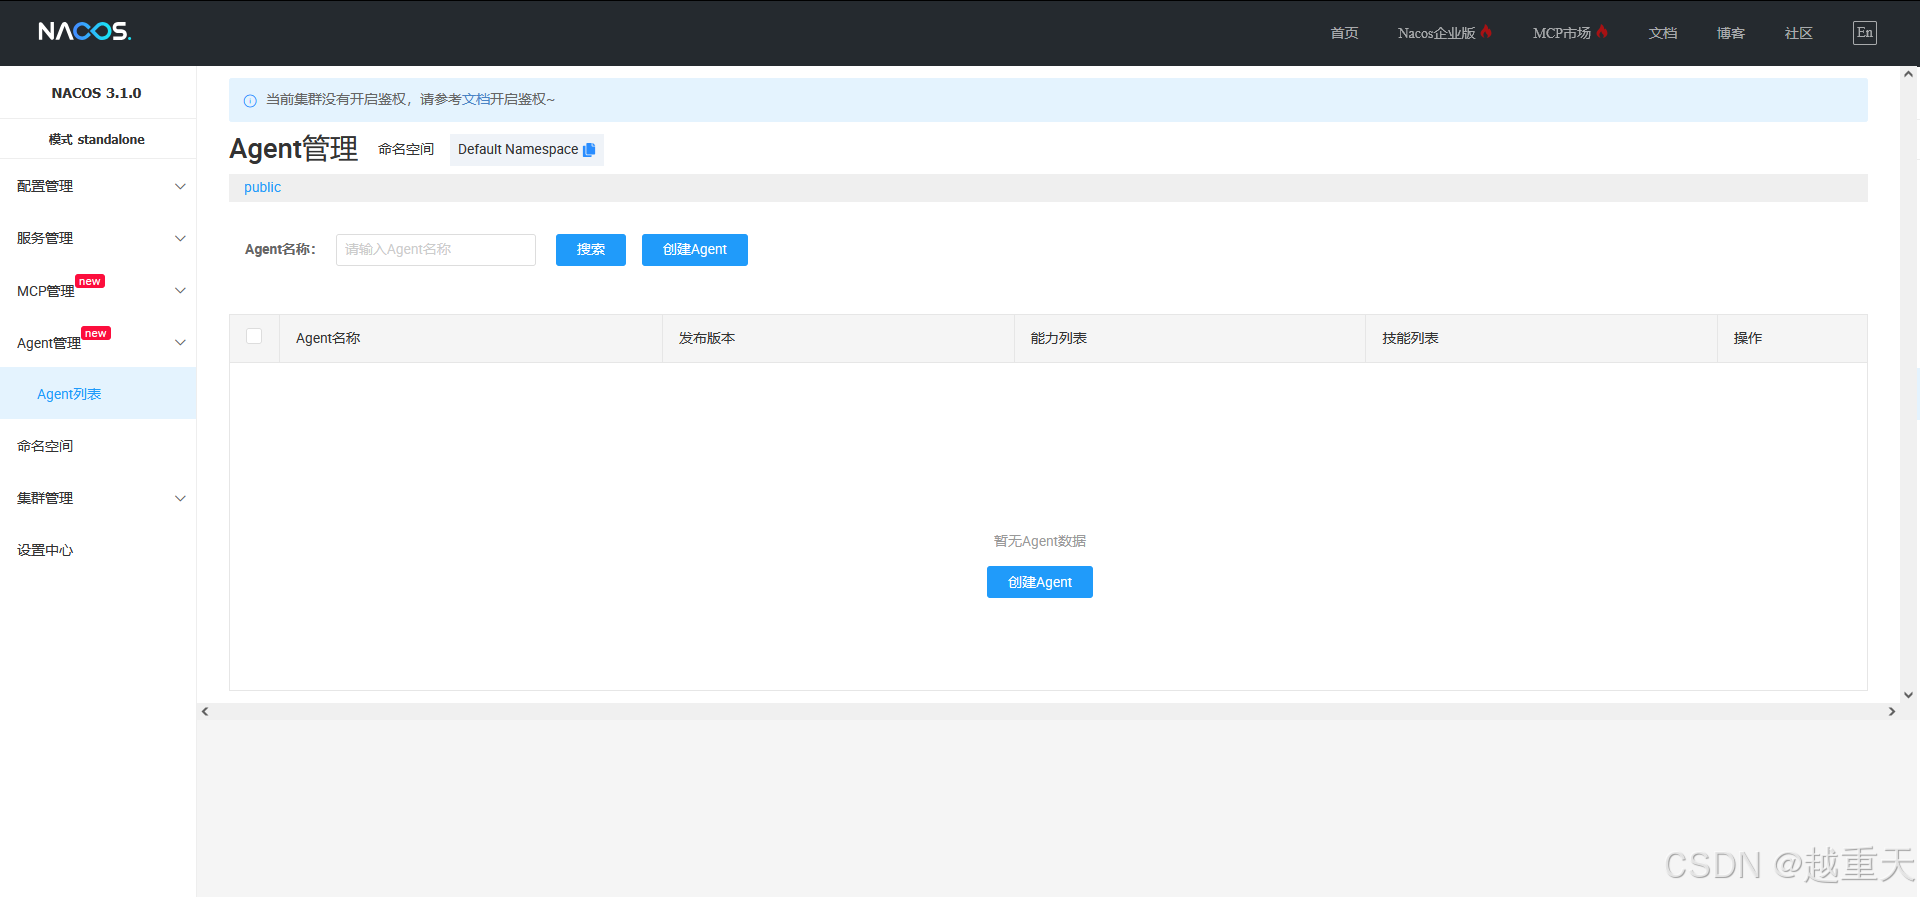Click the flame icon next to Nacos企业版
This screenshot has width=1920, height=897.
click(1487, 32)
